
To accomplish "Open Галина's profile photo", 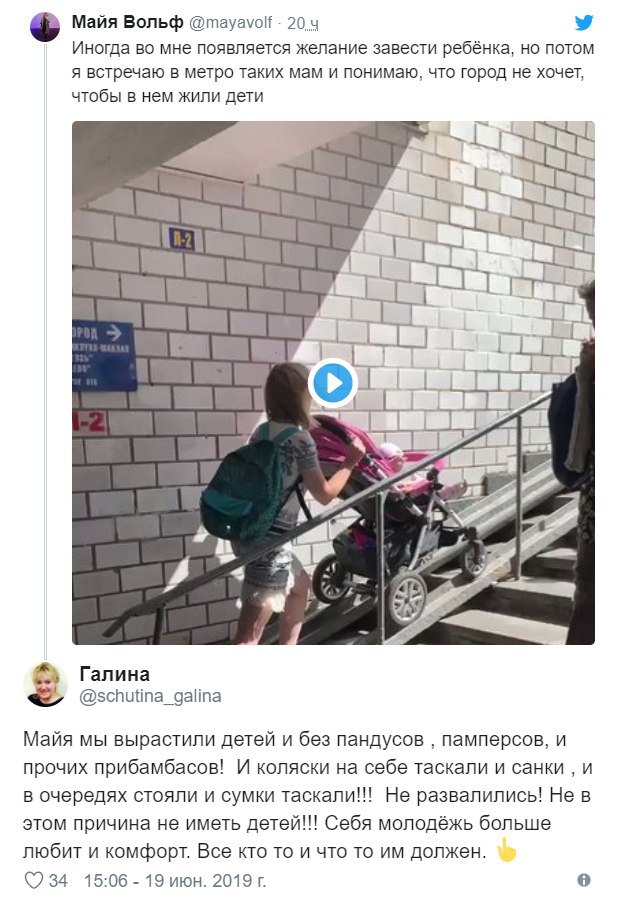I will pyautogui.click(x=45, y=684).
